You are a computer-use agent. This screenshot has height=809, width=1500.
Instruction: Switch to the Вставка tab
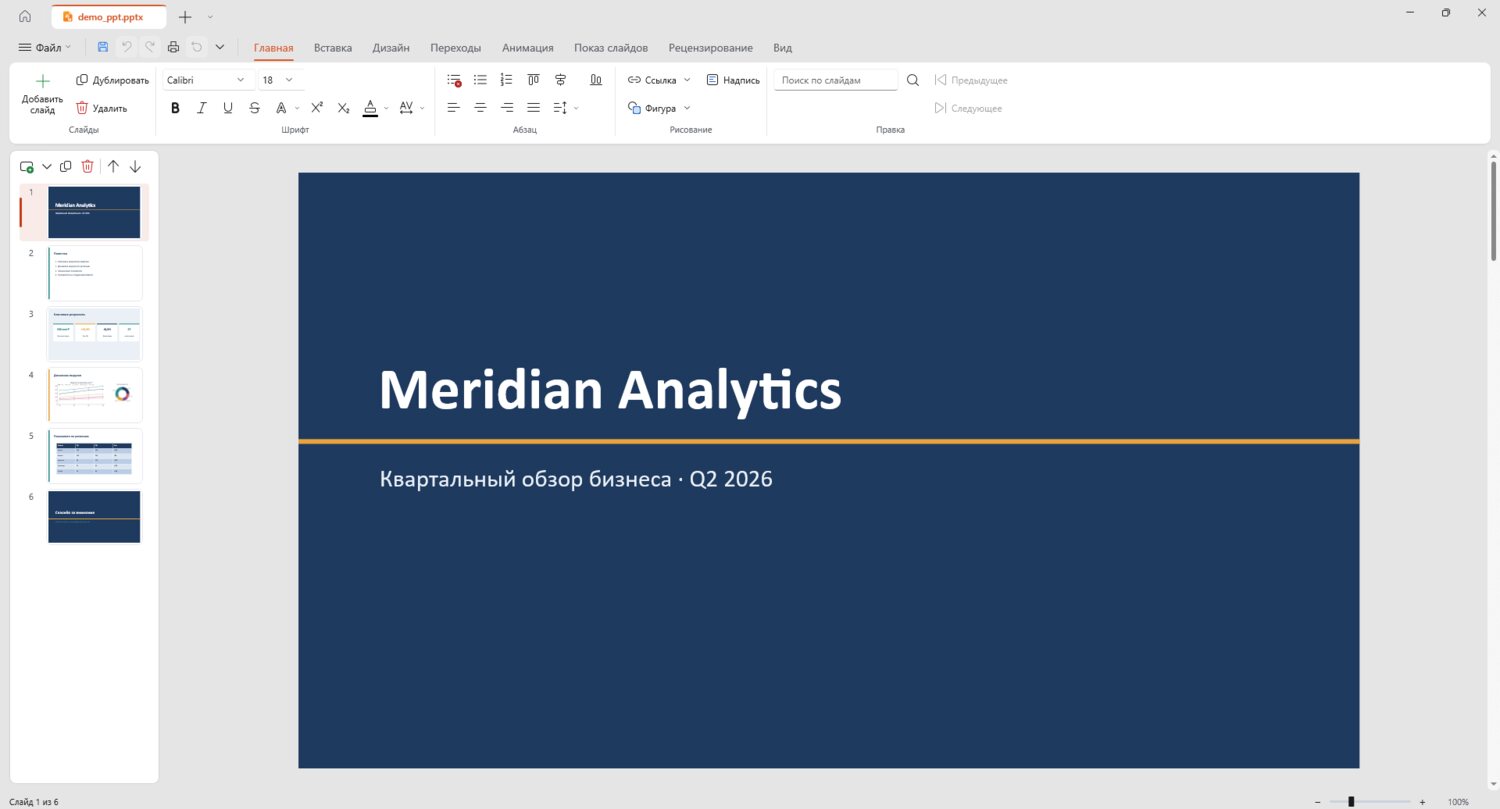[333, 48]
